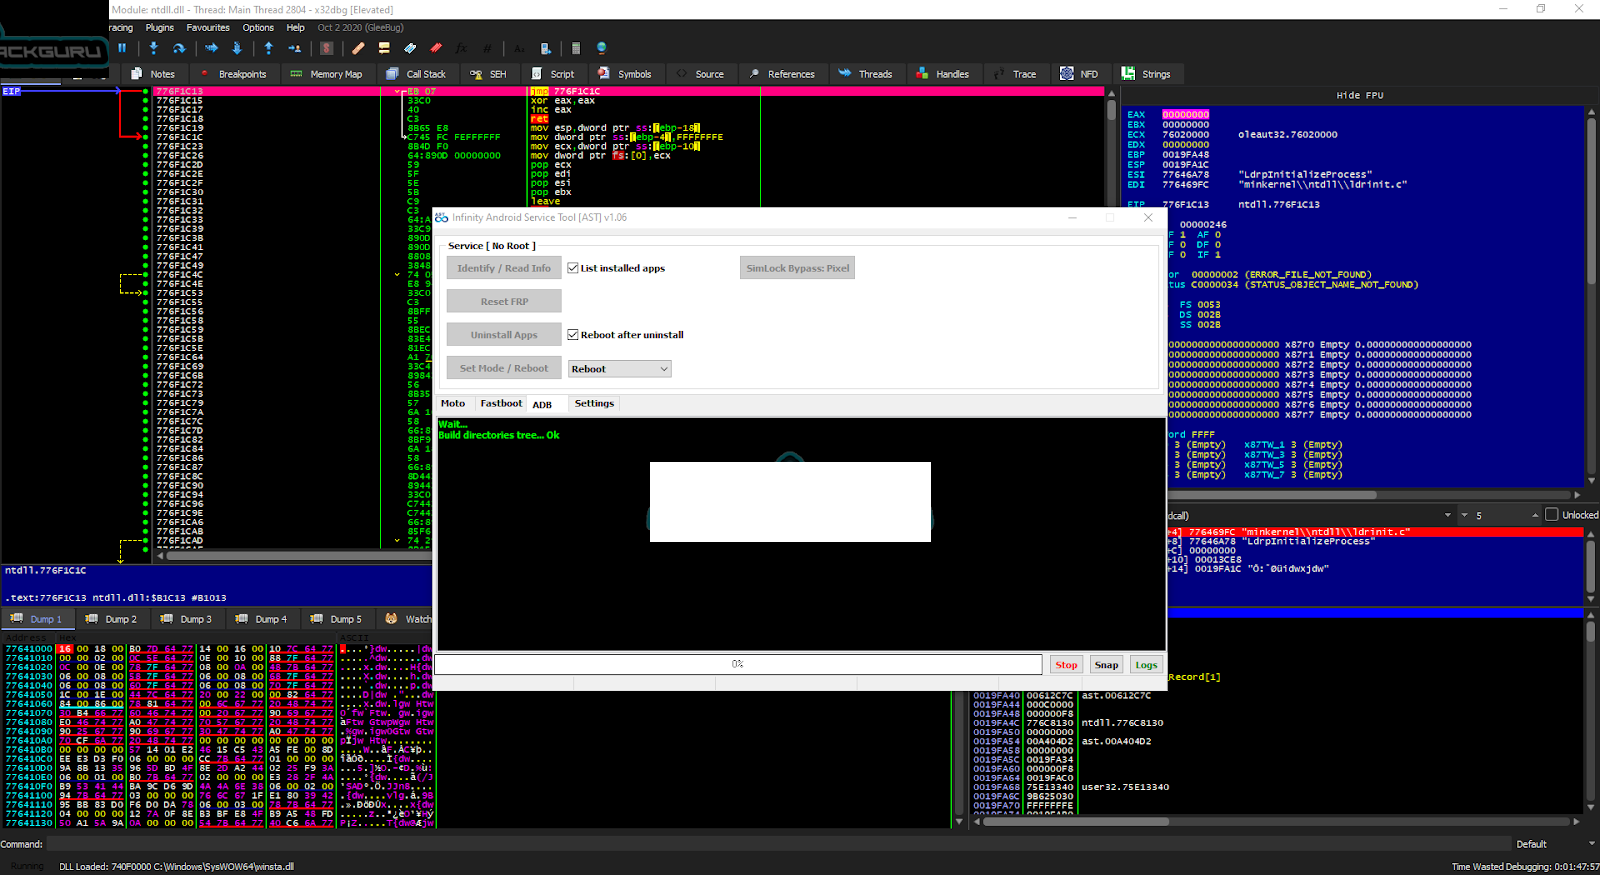Switch to the Symbols tab
This screenshot has width=1600, height=875.
click(x=625, y=74)
